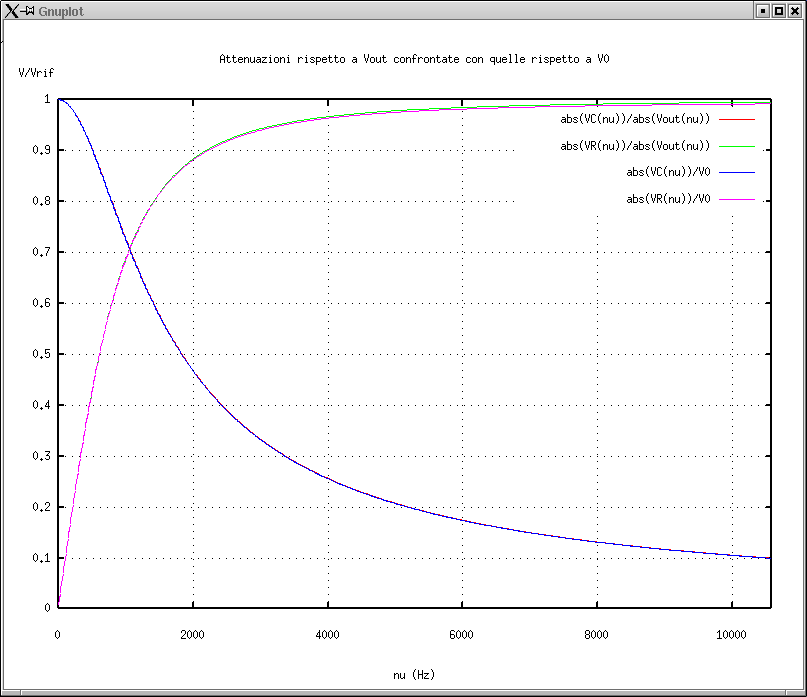Close the Gnuplot window
This screenshot has height=697, width=807.
click(795, 10)
